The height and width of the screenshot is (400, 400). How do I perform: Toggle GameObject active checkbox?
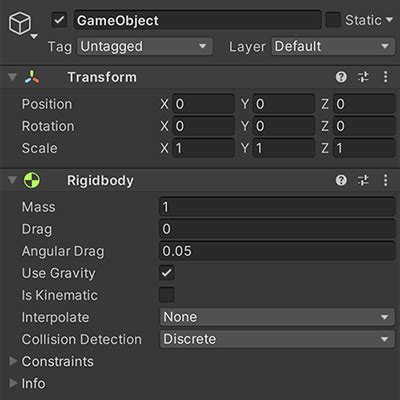pos(59,20)
